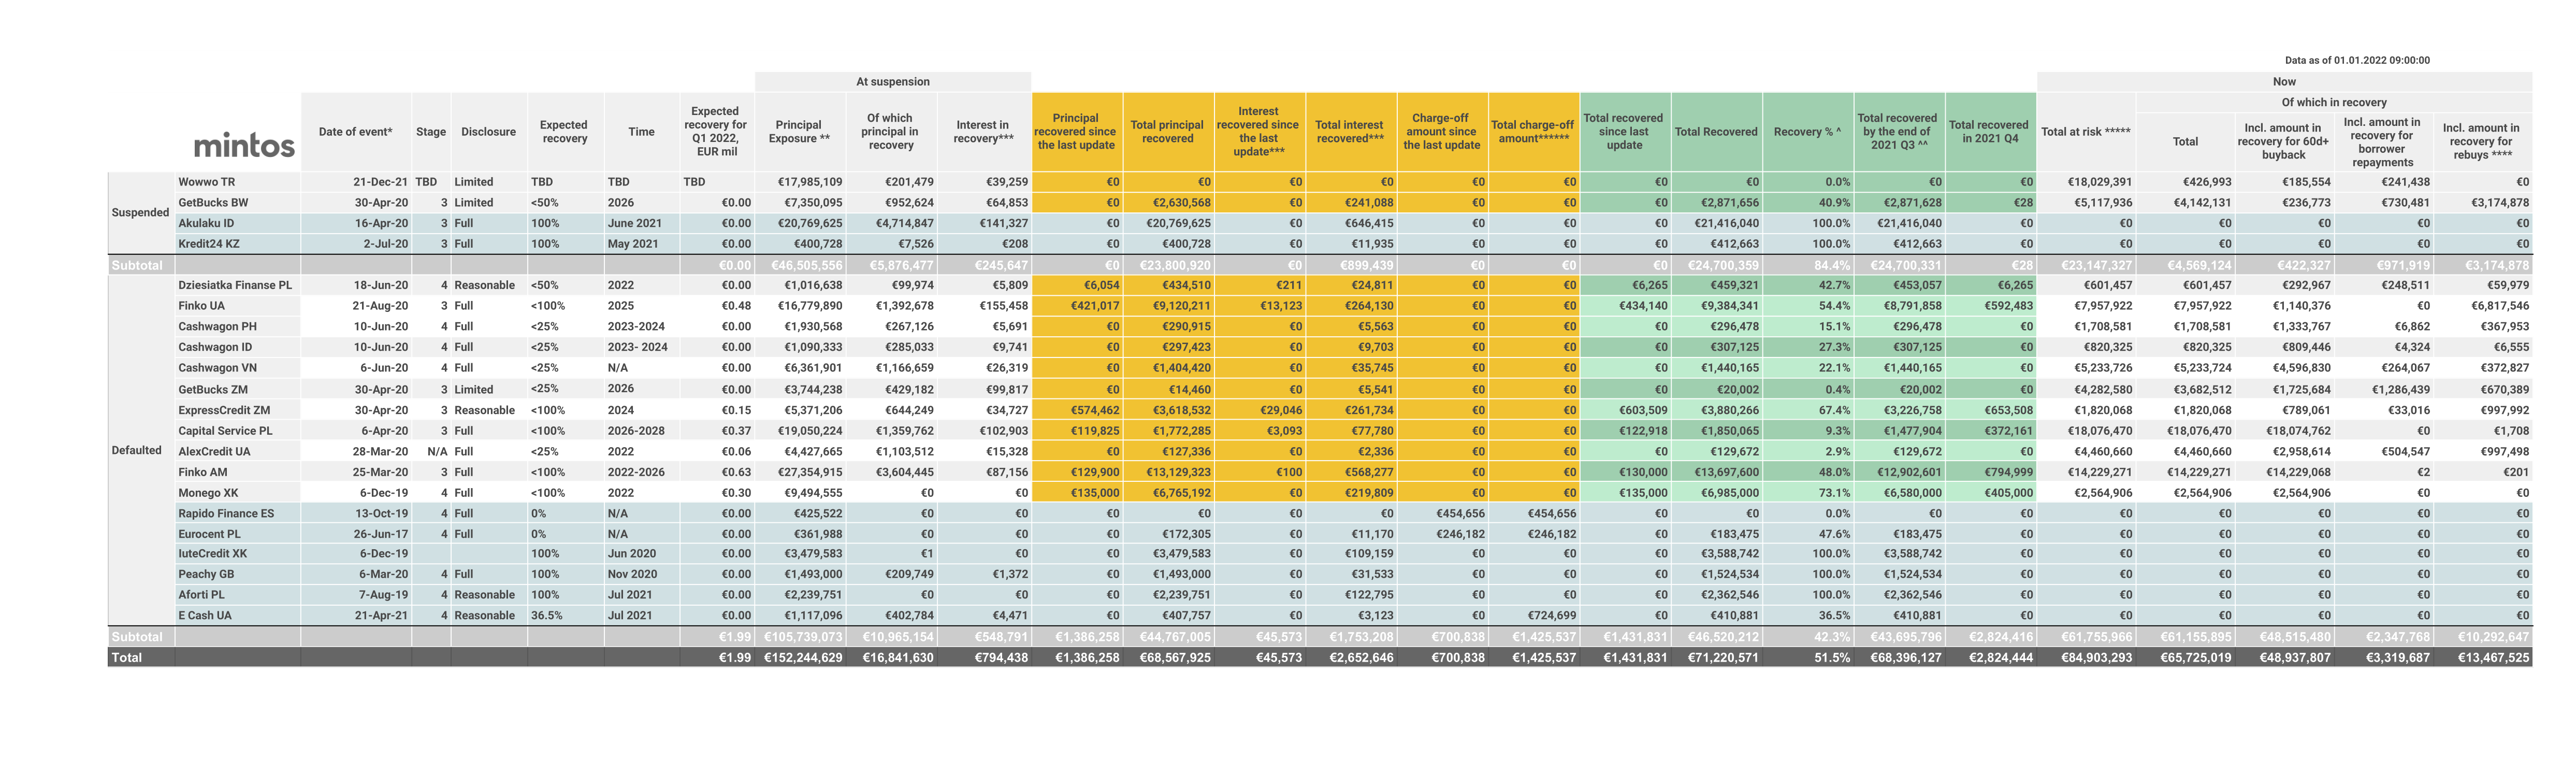
Task: Click 'Of which principal in recovery' header
Action: point(890,132)
